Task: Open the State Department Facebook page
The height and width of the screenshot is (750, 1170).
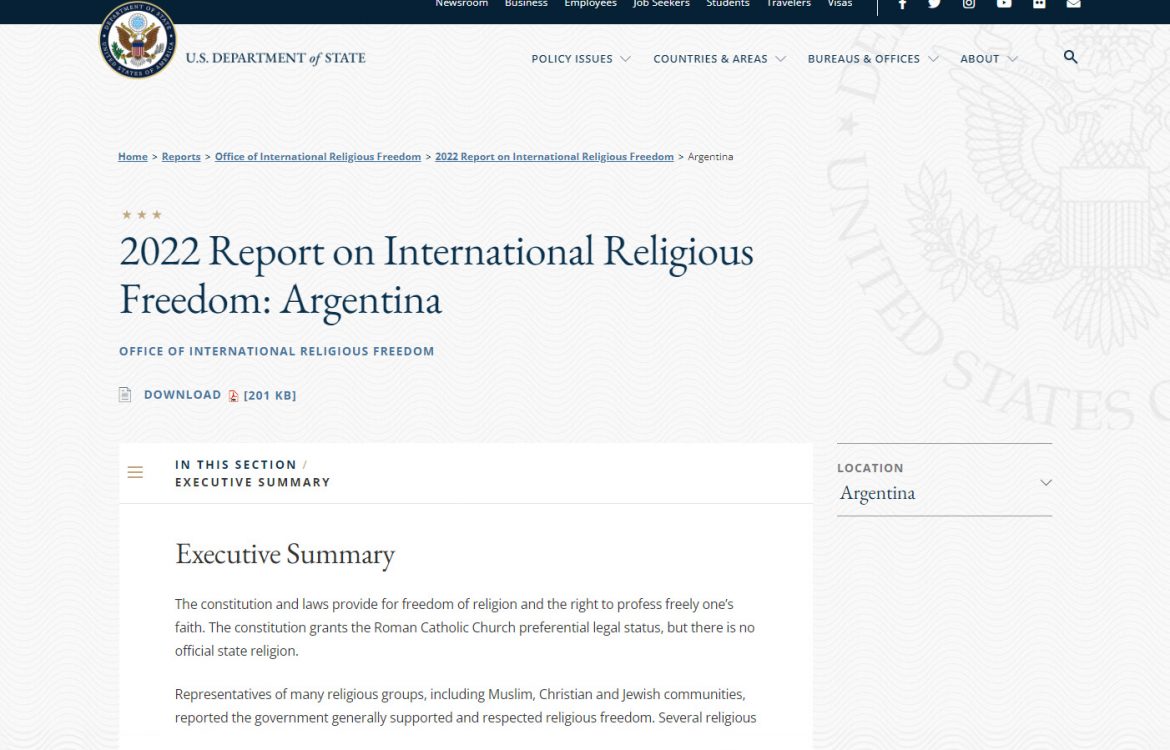Action: point(902,5)
